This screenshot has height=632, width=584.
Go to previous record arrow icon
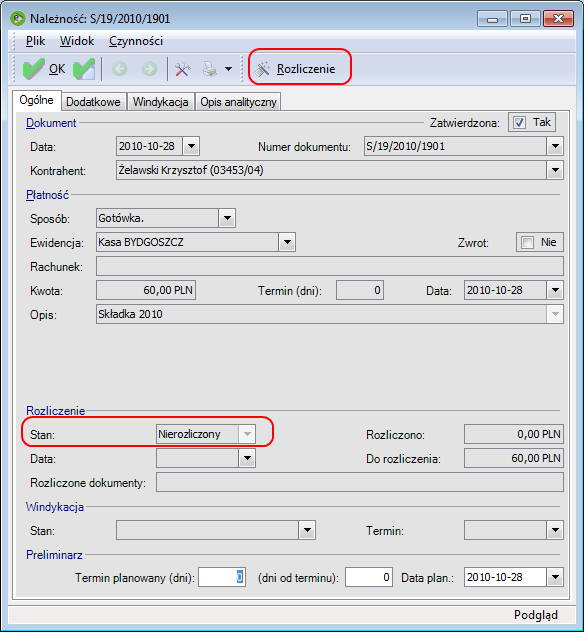(x=119, y=69)
